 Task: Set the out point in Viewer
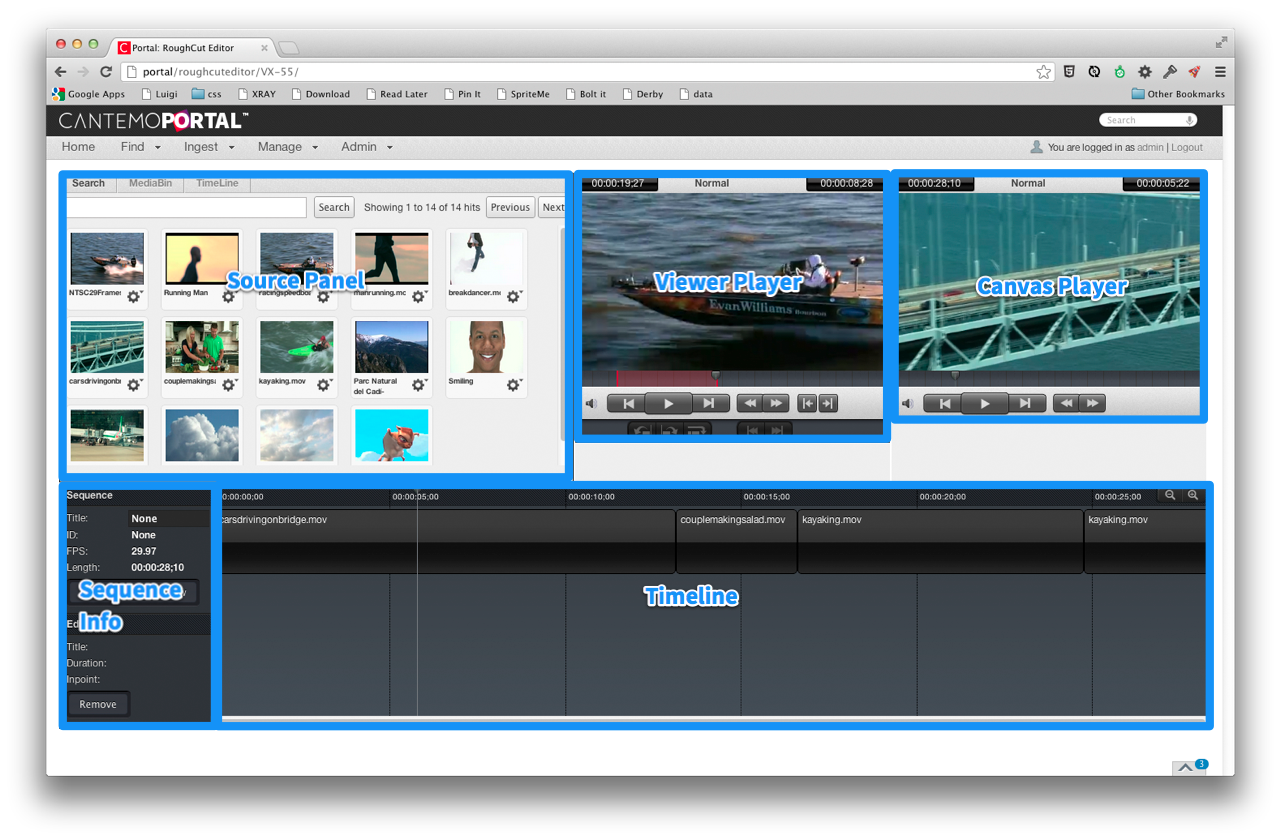point(828,403)
